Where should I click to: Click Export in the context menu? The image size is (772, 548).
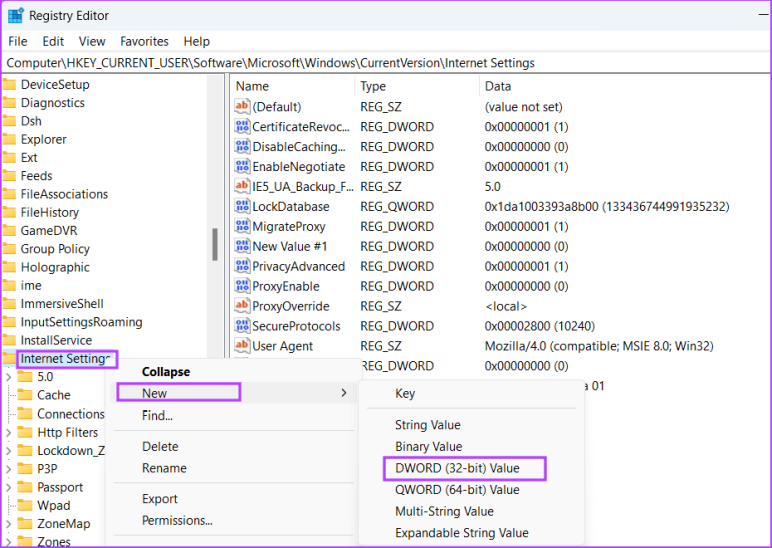160,498
